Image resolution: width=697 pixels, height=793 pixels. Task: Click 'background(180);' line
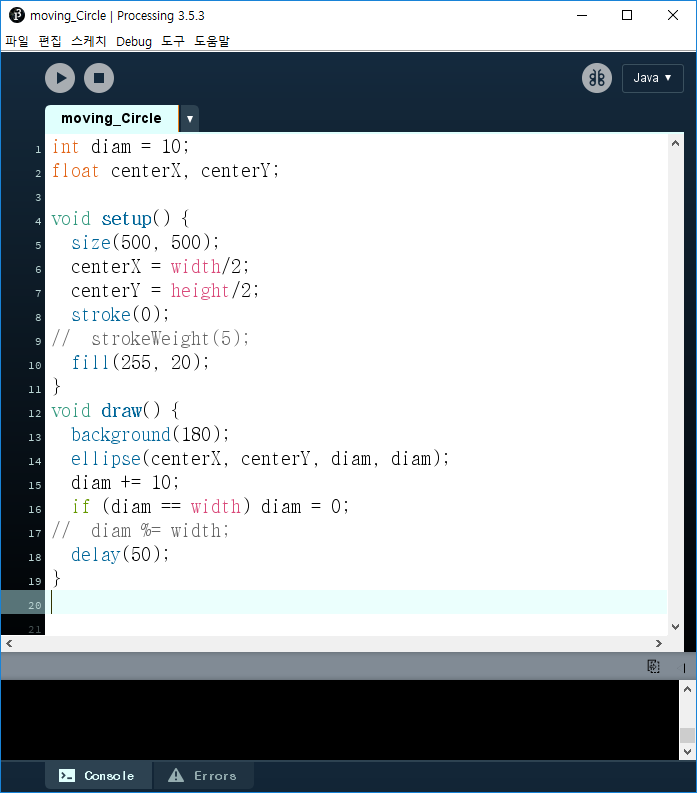point(150,434)
